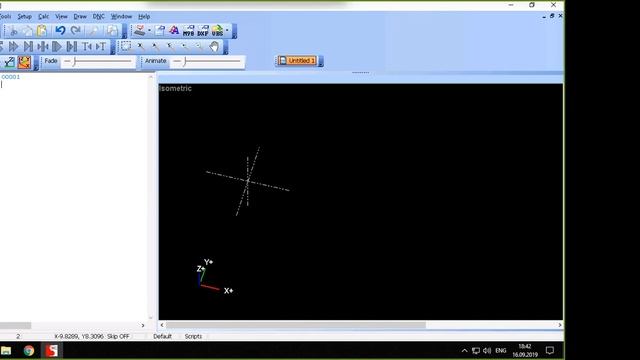Screen dimensions: 640x360
Task: Click the backplot horizontal scrollbar
Action: 296,325
